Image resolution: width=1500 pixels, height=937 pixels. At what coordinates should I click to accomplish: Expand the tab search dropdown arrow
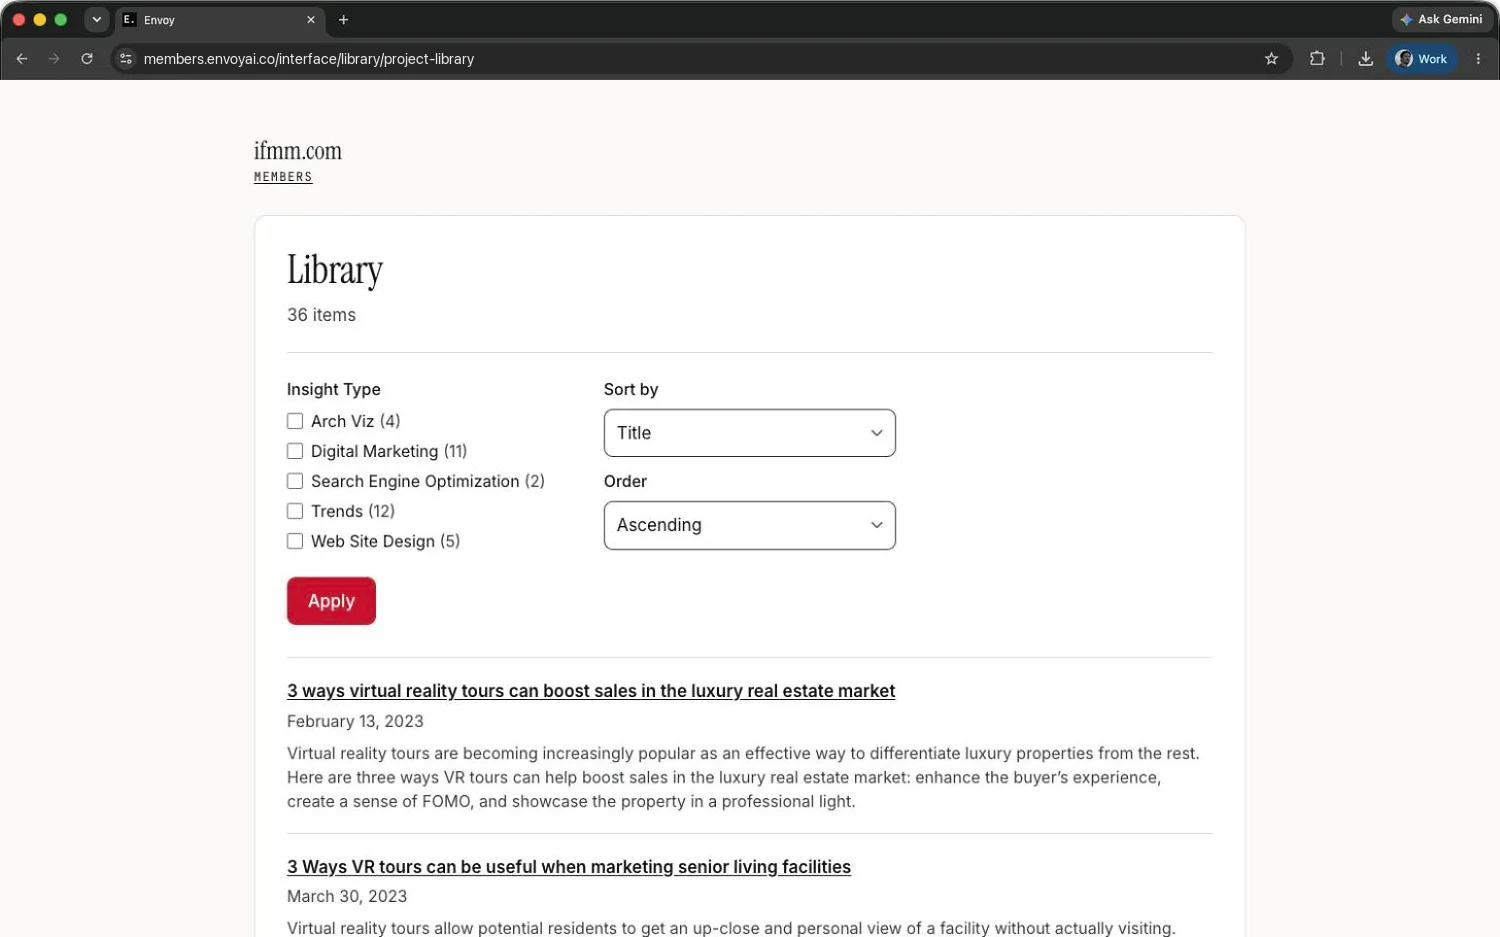click(x=96, y=19)
